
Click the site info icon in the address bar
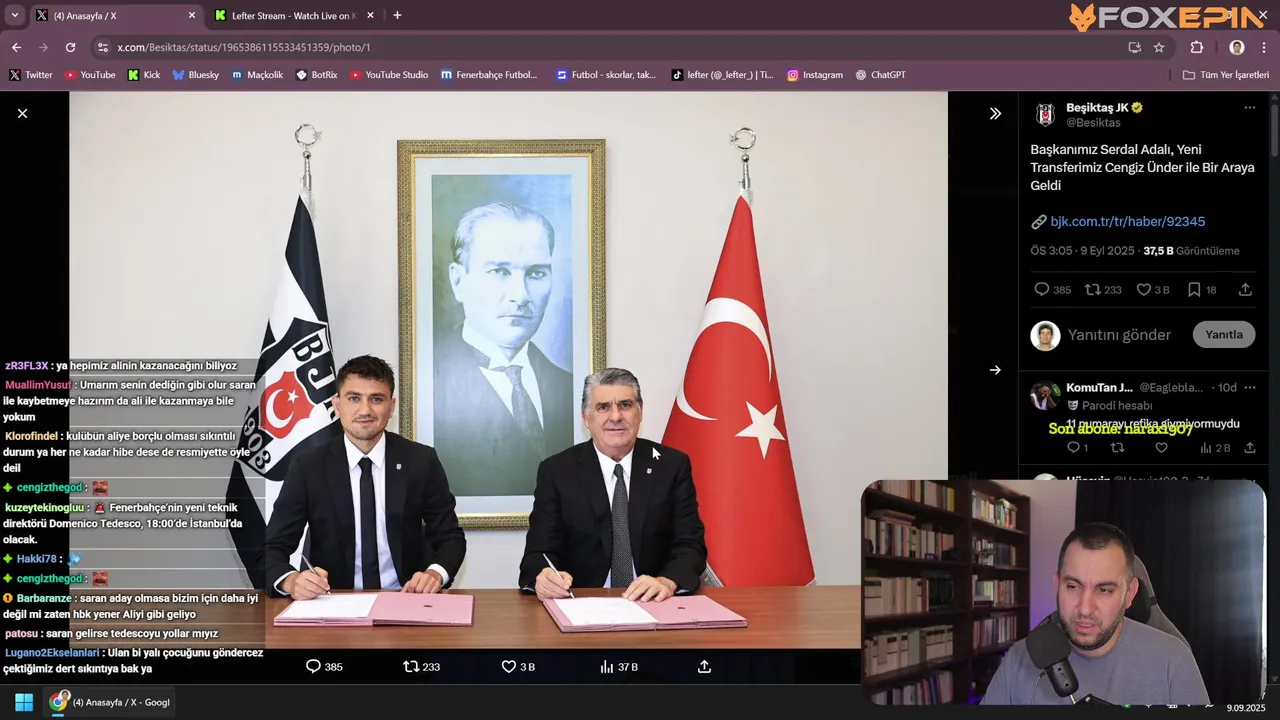[x=102, y=47]
